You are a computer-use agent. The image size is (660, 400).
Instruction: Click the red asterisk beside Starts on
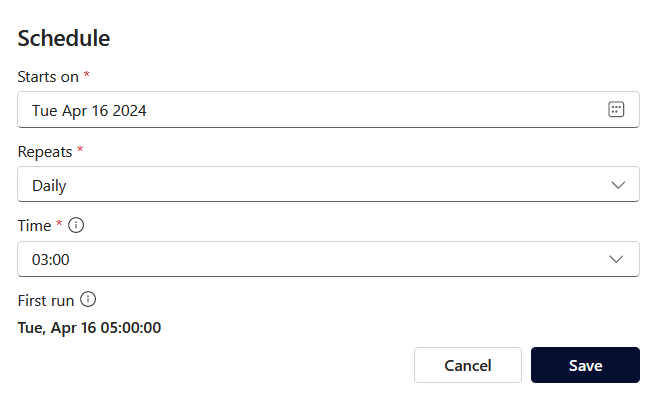point(87,75)
